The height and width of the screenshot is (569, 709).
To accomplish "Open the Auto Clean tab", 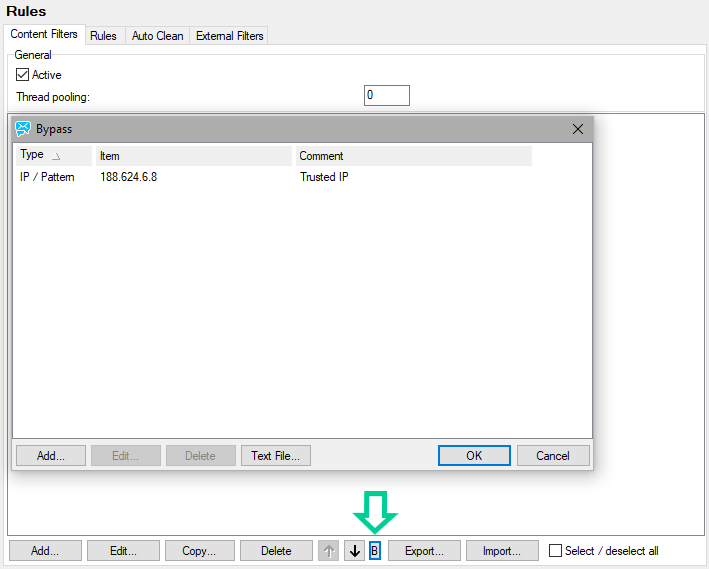I will click(x=157, y=36).
